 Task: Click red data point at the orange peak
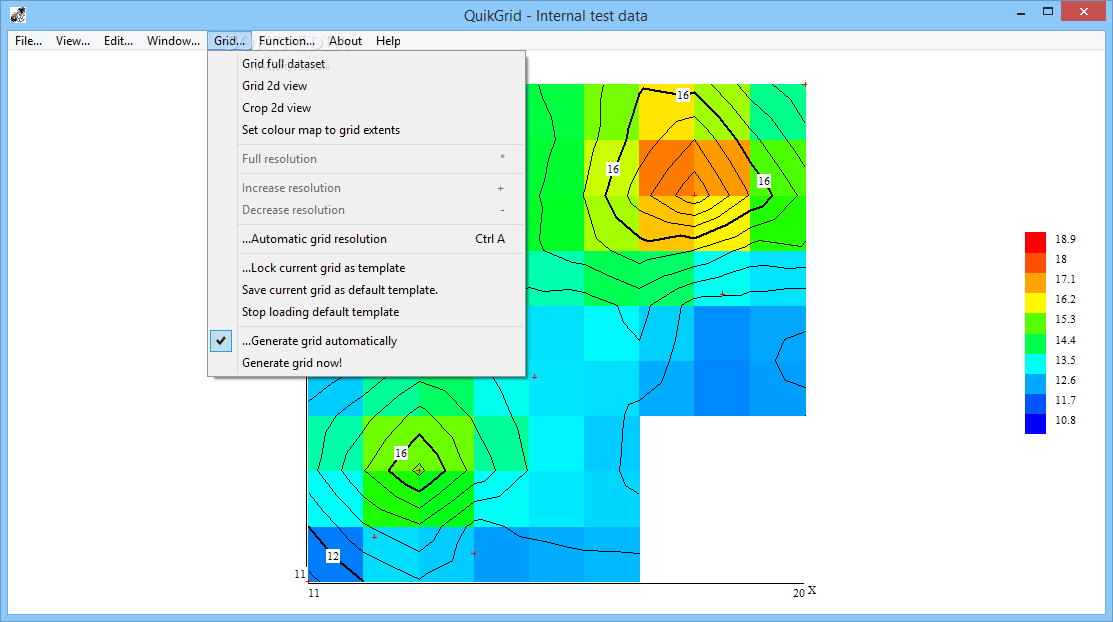(x=693, y=195)
